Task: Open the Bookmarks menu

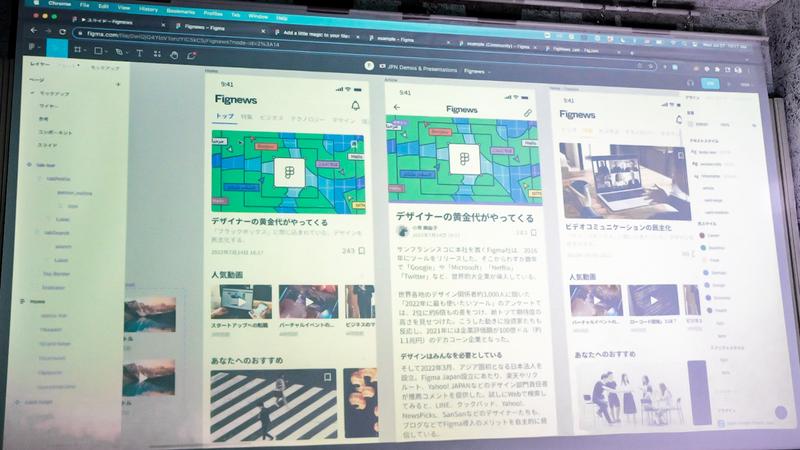Action: pos(181,11)
